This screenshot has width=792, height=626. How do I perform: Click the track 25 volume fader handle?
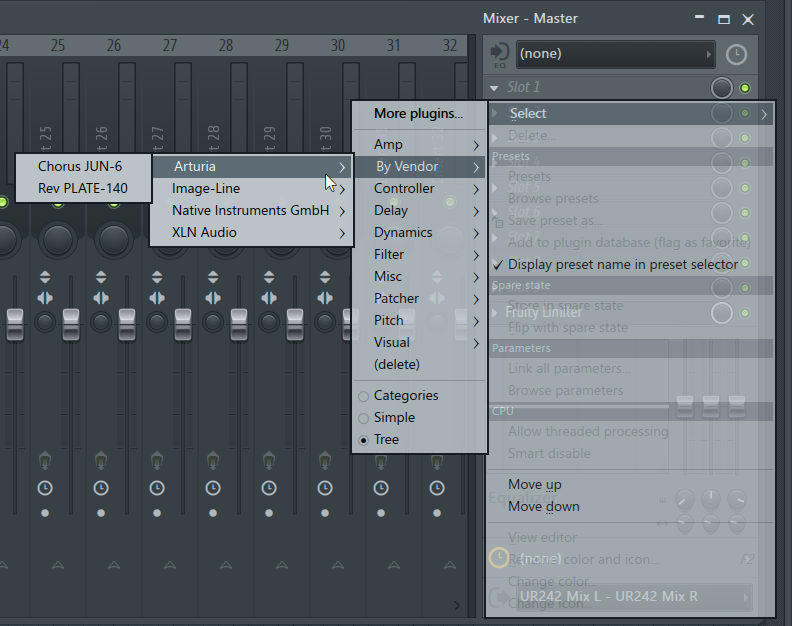coord(71,324)
